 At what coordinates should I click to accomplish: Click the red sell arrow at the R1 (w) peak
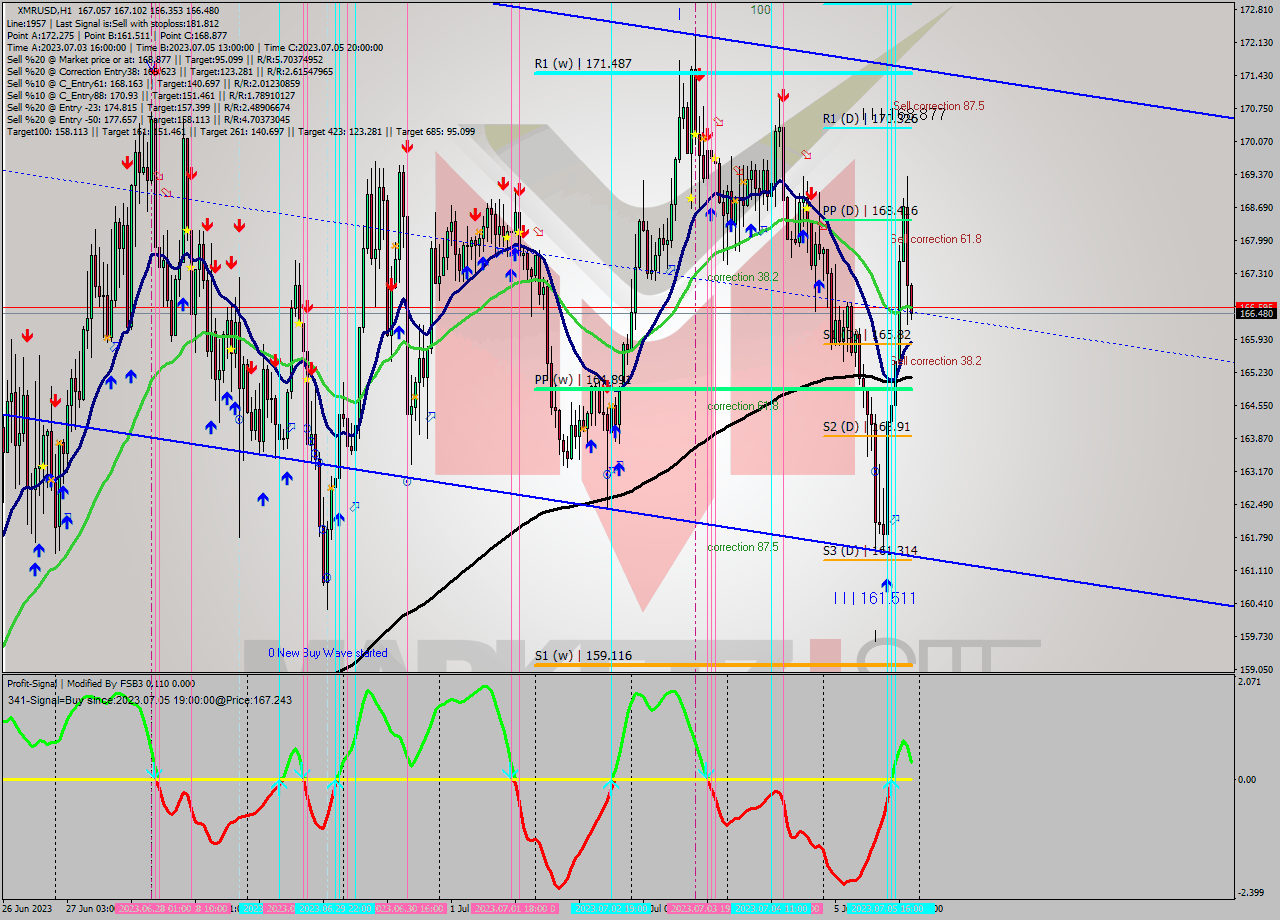pyautogui.click(x=697, y=74)
